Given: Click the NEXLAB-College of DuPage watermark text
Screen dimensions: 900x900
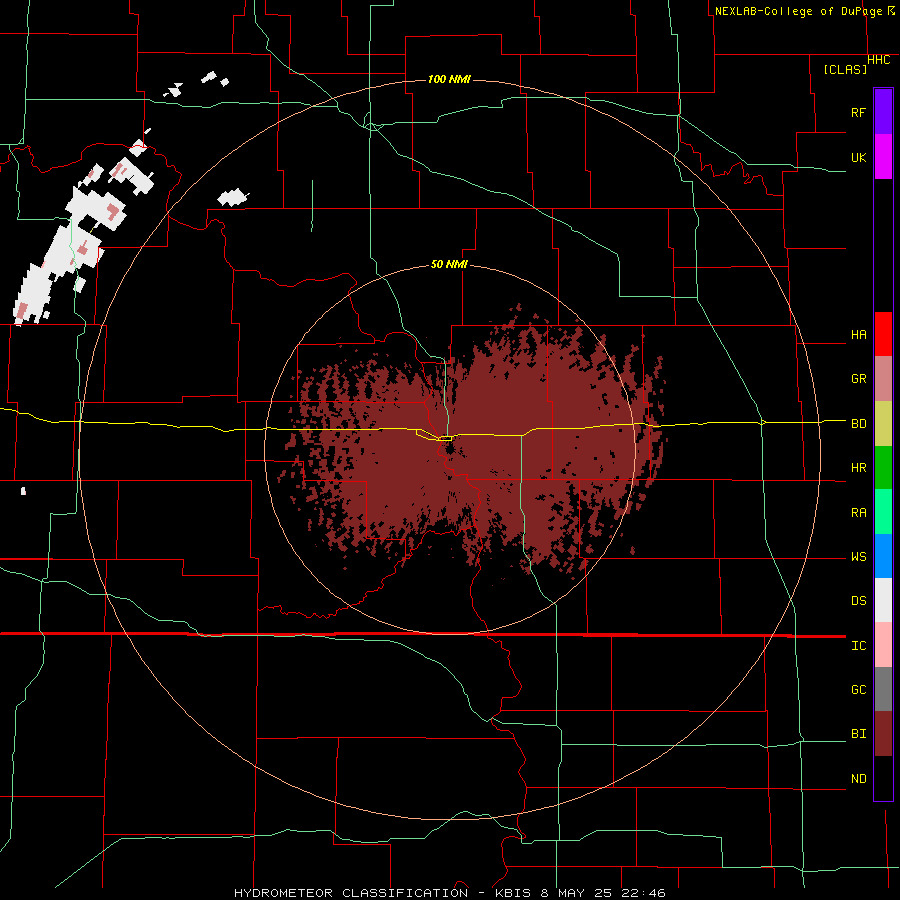Looking at the screenshot, I should pyautogui.click(x=798, y=11).
